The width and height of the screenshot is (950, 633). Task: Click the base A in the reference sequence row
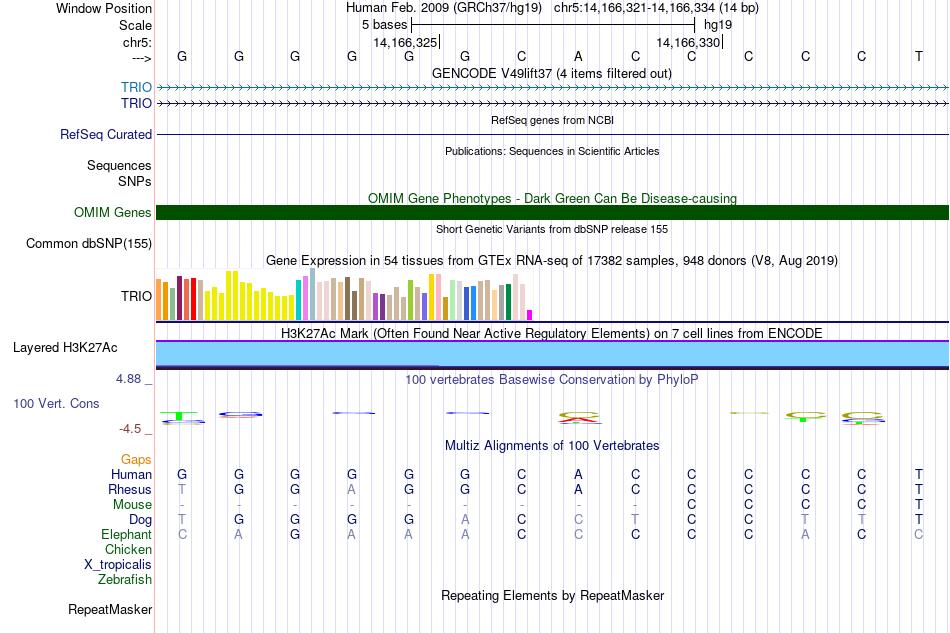click(579, 56)
